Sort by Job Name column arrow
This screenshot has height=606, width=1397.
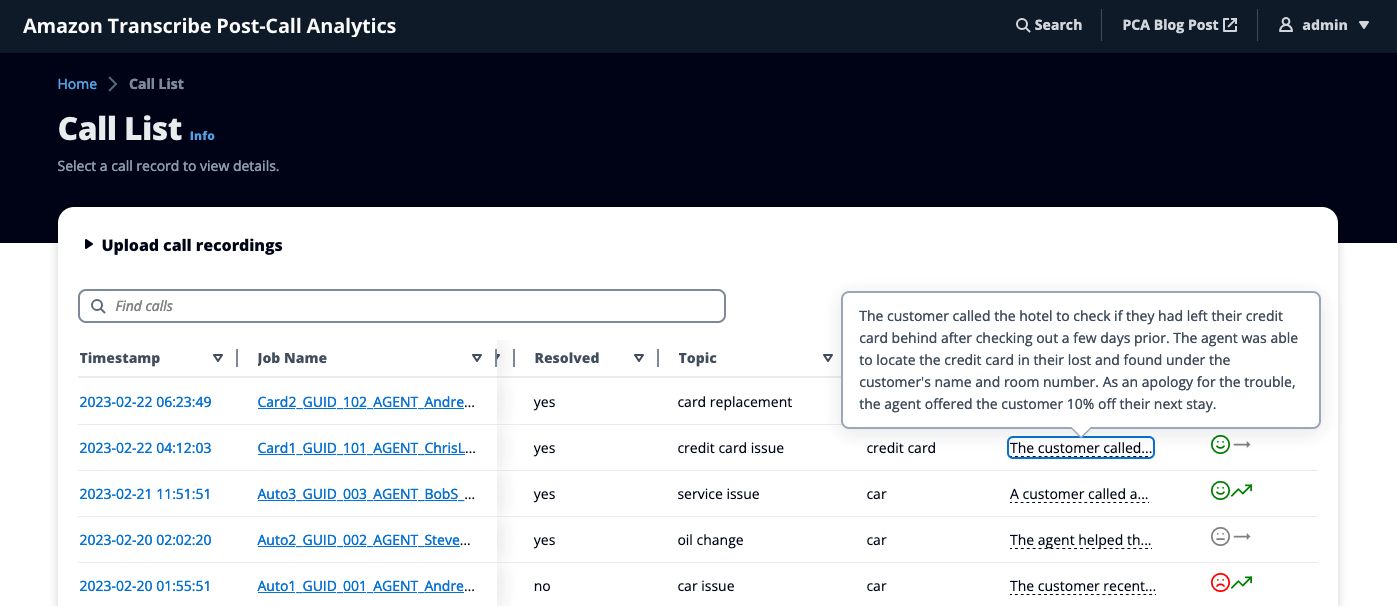476,358
